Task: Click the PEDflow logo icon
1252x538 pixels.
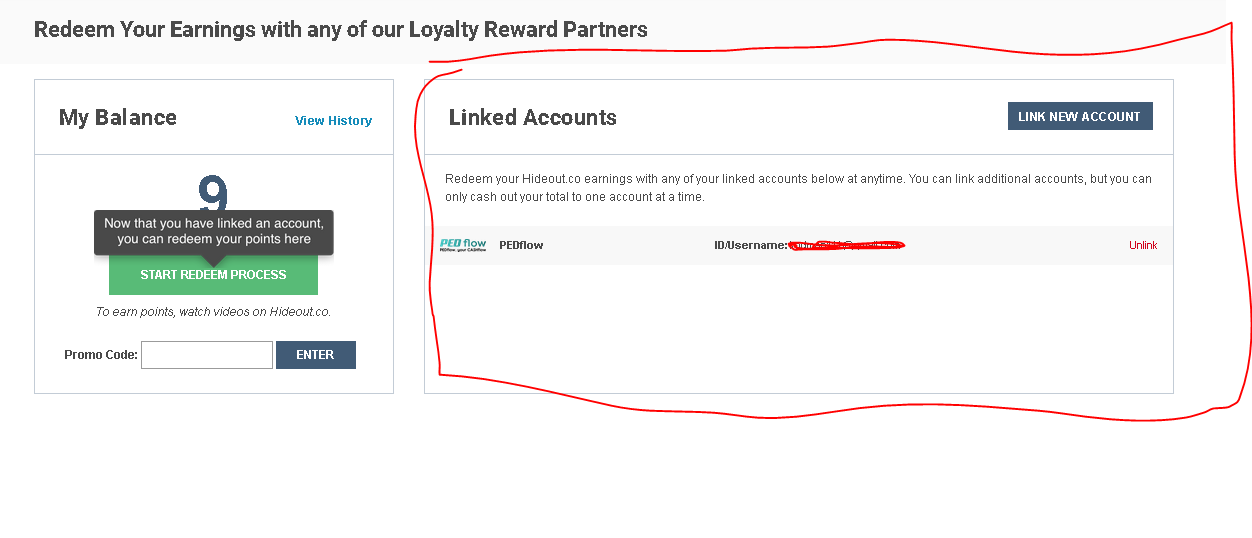Action: 463,245
